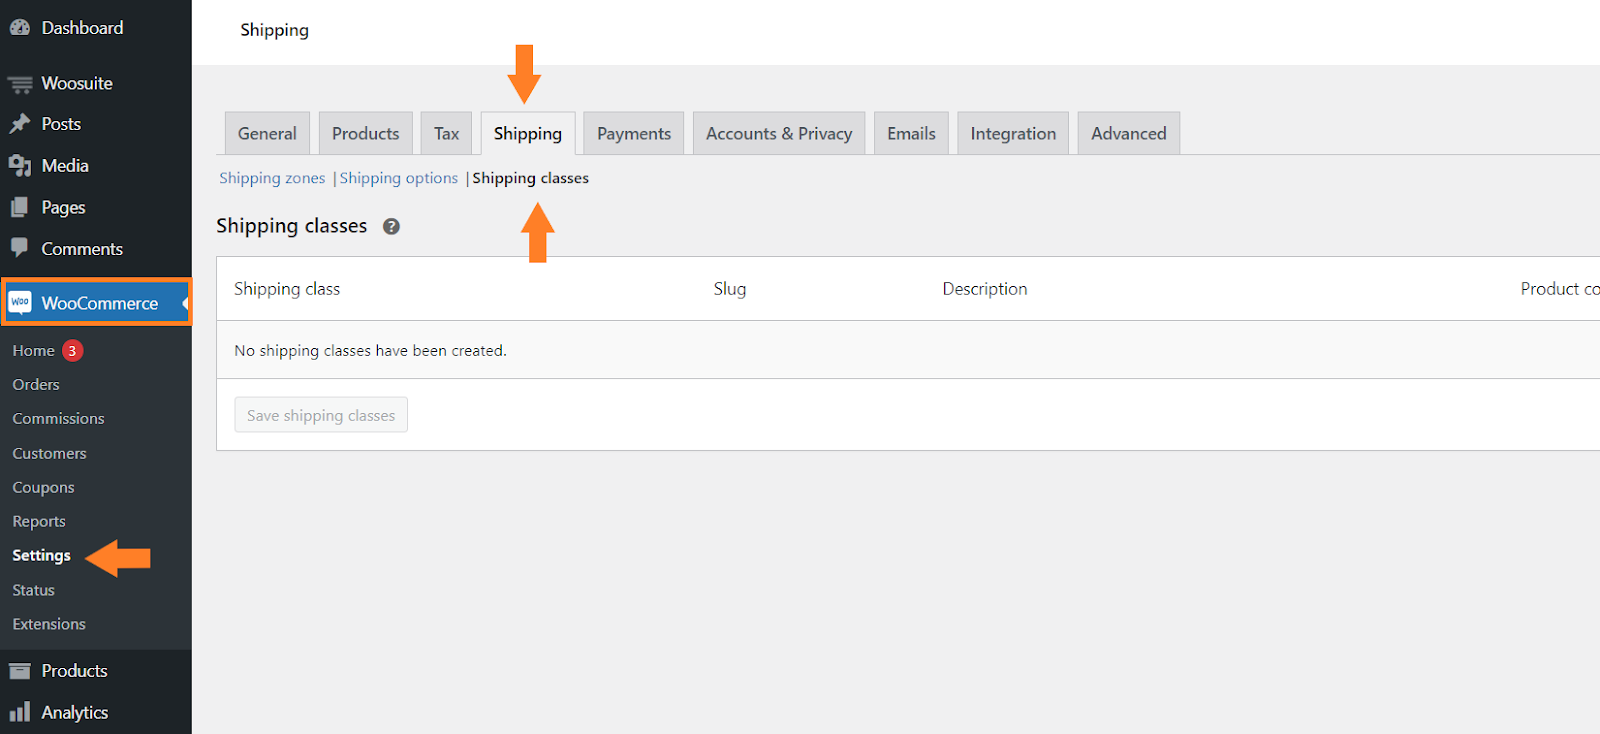
Task: Open the Tax tab
Action: (446, 133)
